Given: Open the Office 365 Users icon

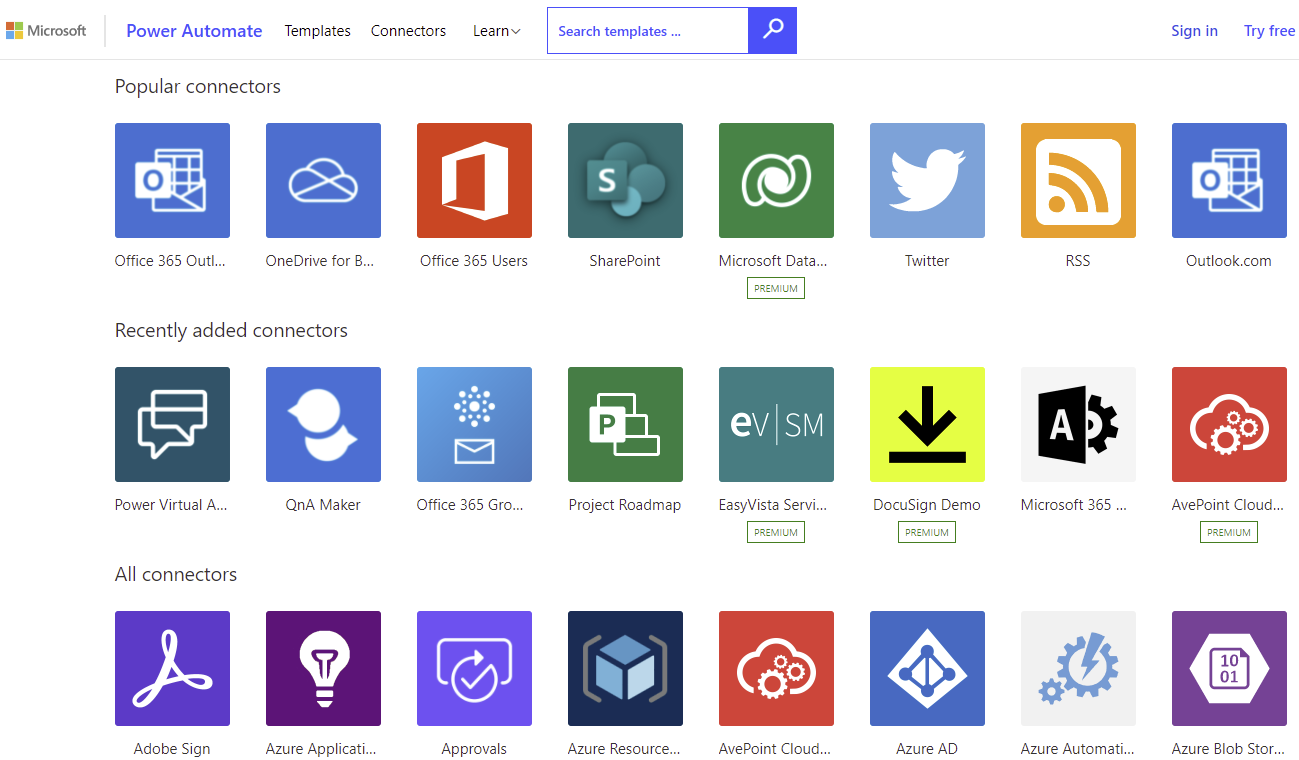Looking at the screenshot, I should point(474,181).
